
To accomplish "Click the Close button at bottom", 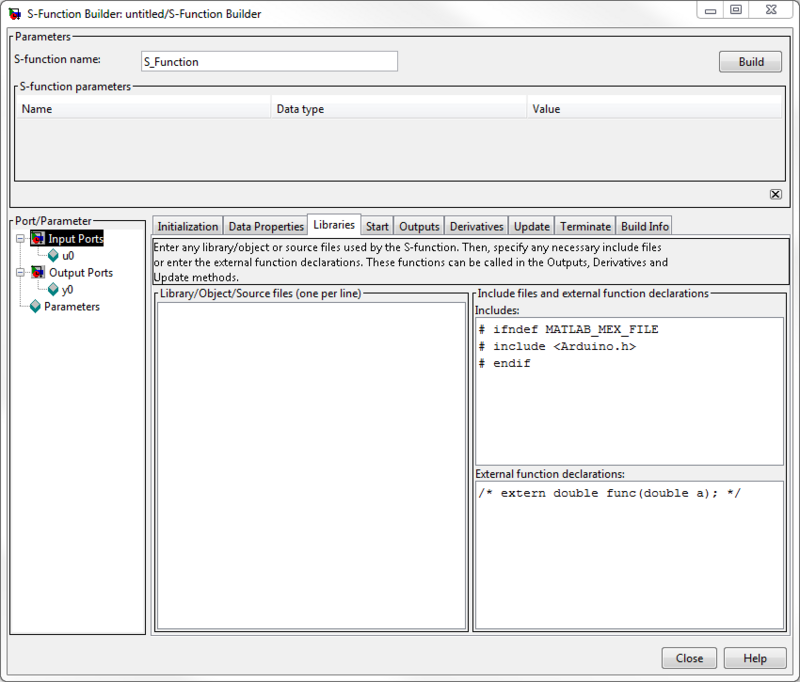I will tap(689, 658).
